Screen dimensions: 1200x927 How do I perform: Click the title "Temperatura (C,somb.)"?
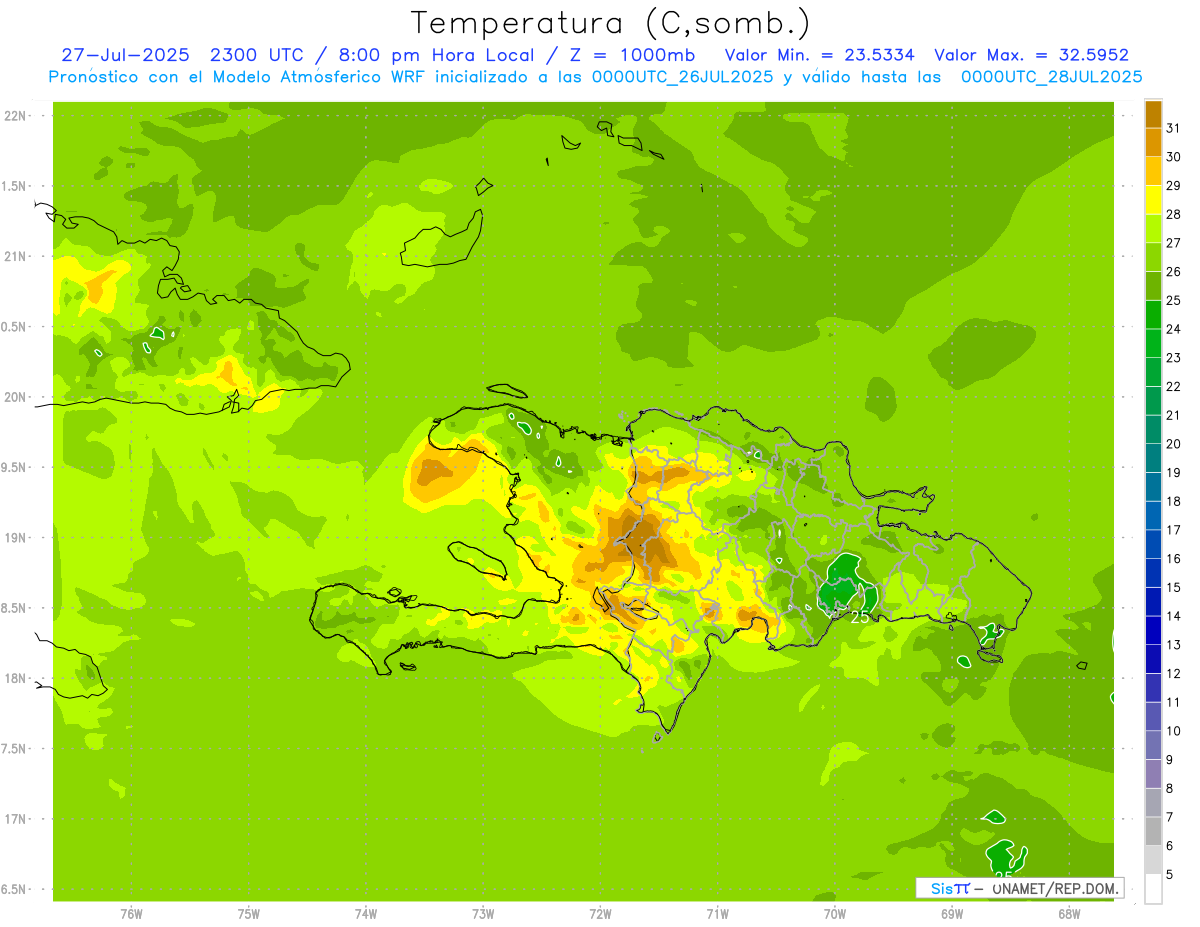tap(610, 23)
